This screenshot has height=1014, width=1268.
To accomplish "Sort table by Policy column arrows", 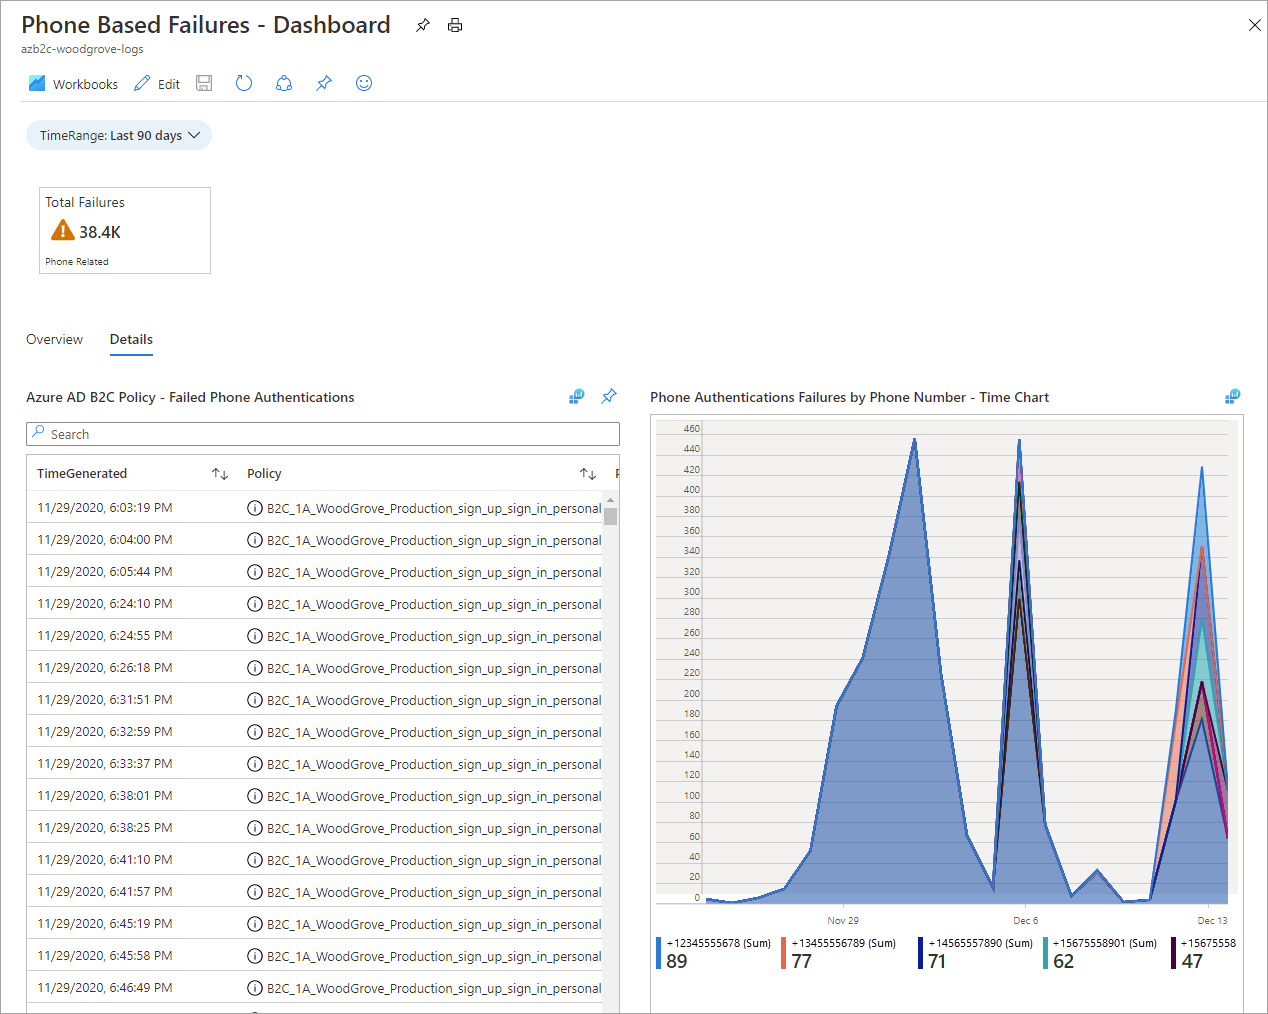I will point(588,473).
